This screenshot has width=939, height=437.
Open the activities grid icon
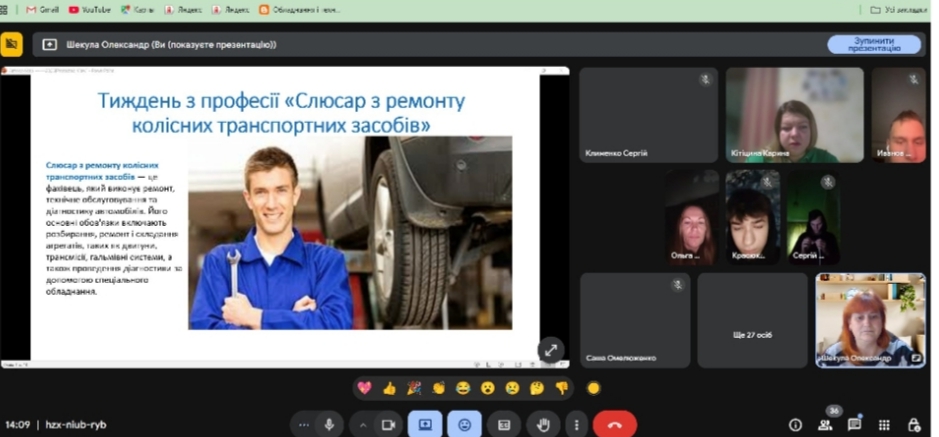tap(884, 425)
